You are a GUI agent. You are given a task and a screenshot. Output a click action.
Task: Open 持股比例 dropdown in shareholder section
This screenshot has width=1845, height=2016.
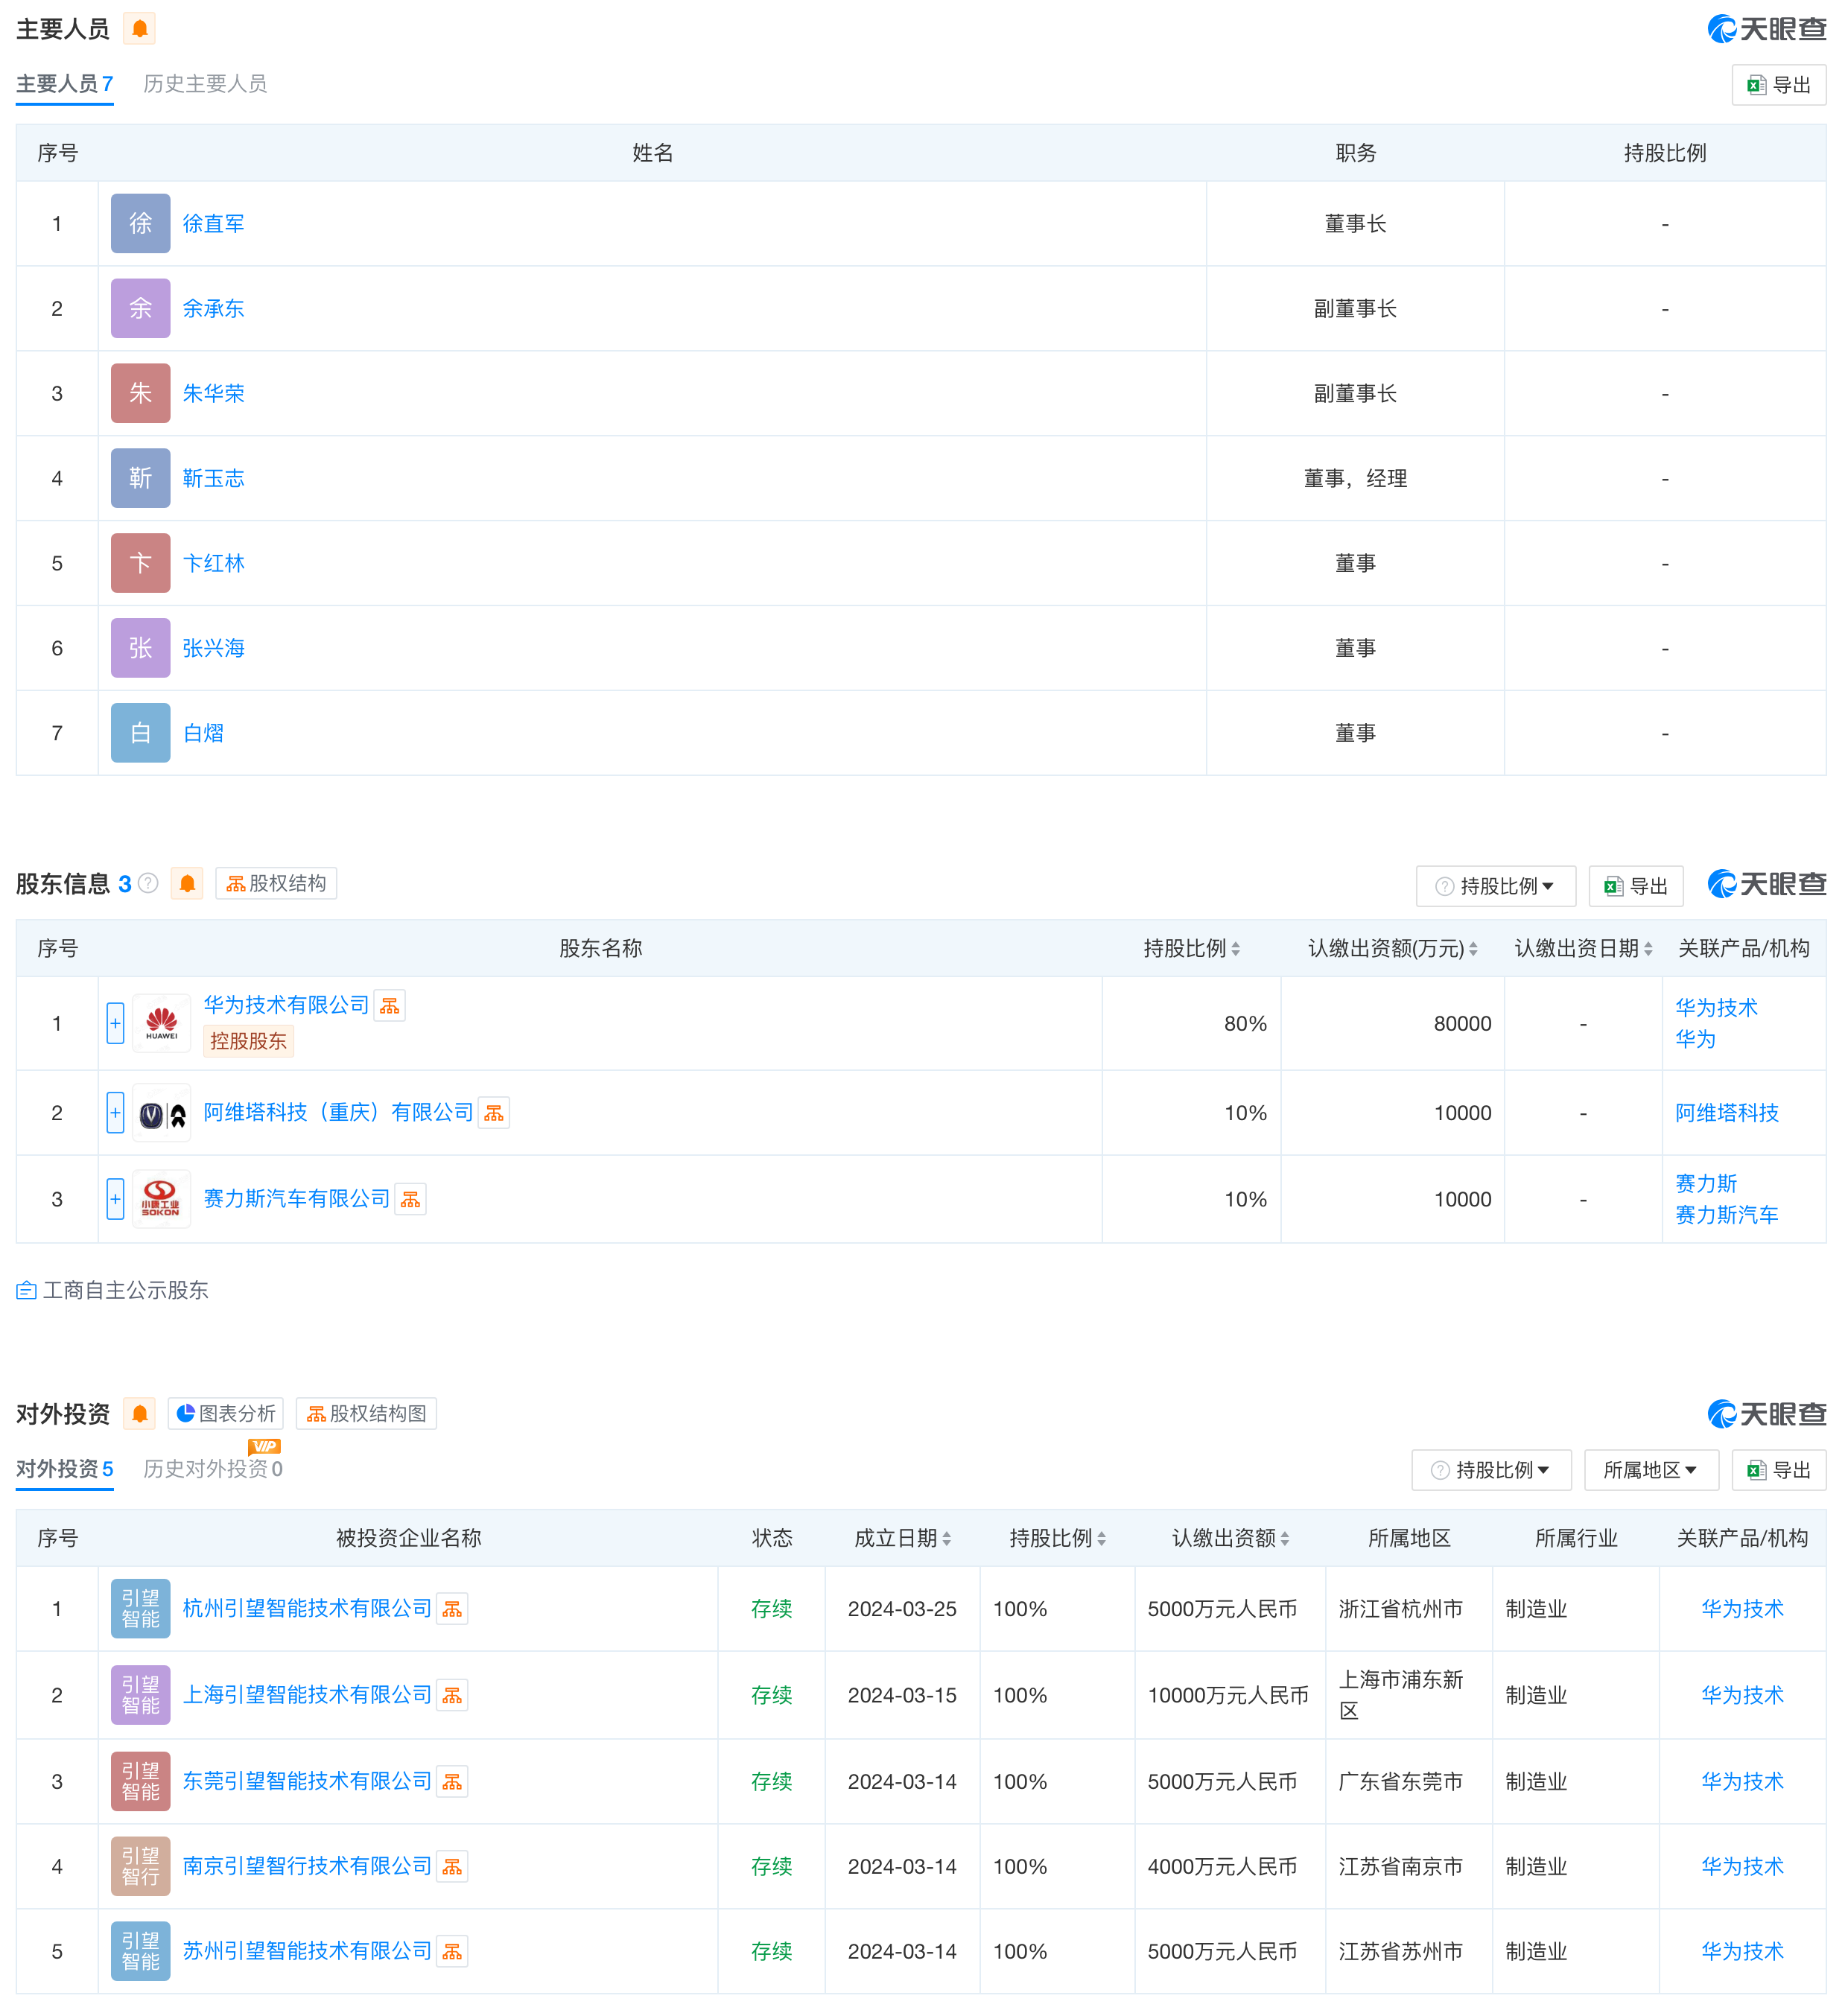[x=1496, y=887]
